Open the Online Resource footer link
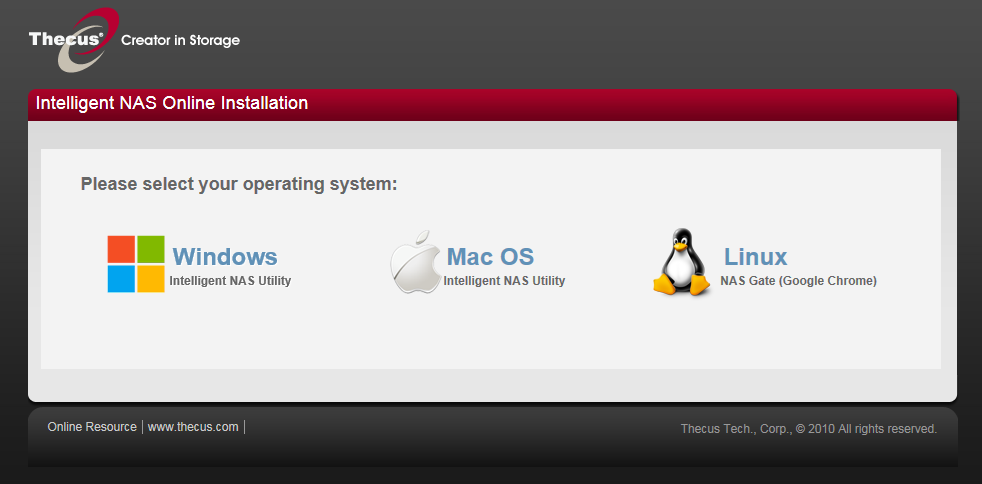Image resolution: width=982 pixels, height=484 pixels. [x=92, y=427]
